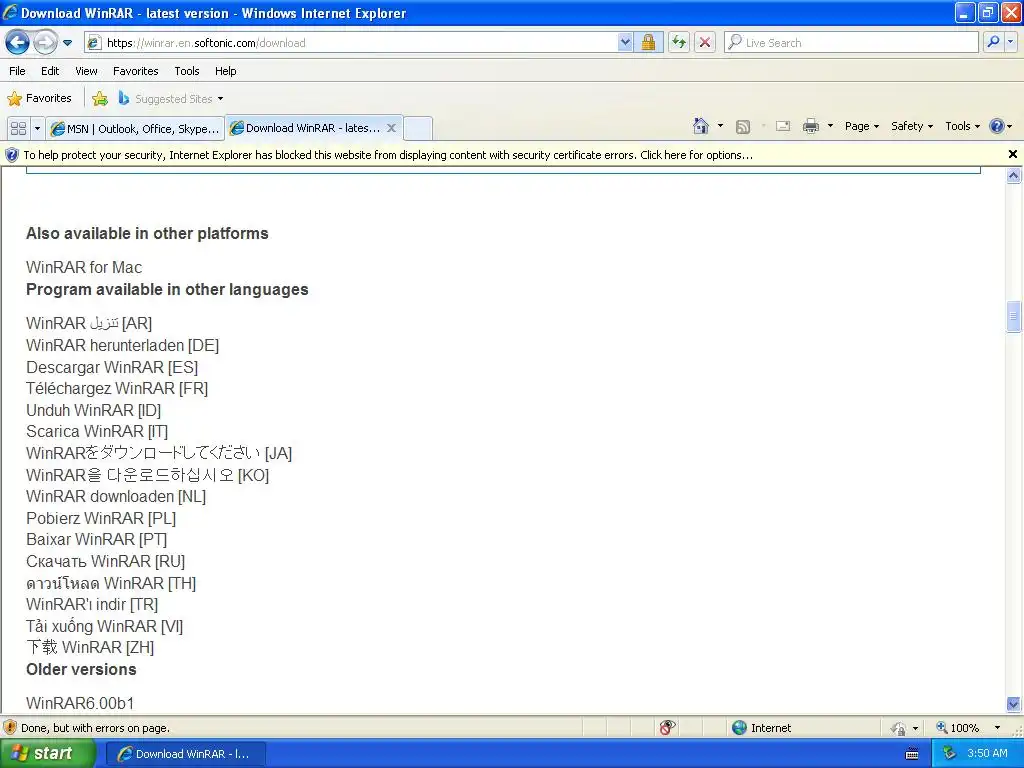Click the address bar URL field
The width and height of the screenshot is (1024, 768).
pyautogui.click(x=351, y=43)
